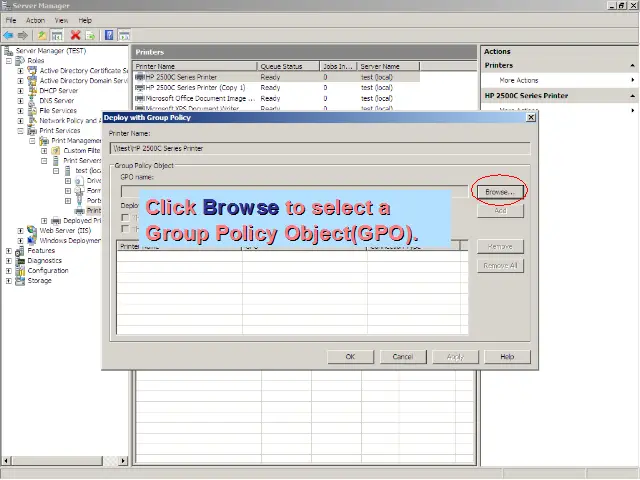
Task: Click the Storage node icon
Action: point(20,281)
